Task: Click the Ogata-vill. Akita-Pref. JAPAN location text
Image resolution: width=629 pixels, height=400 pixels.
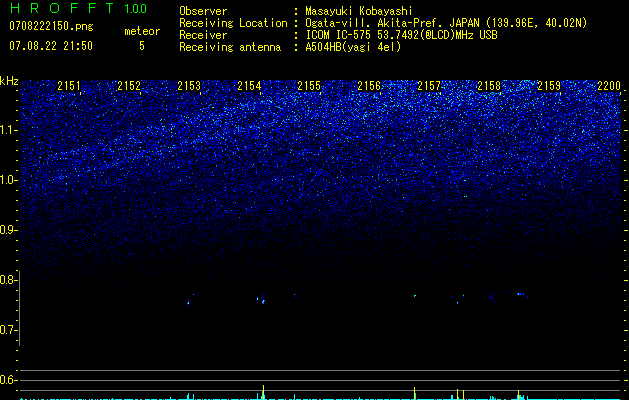Action: (446, 23)
